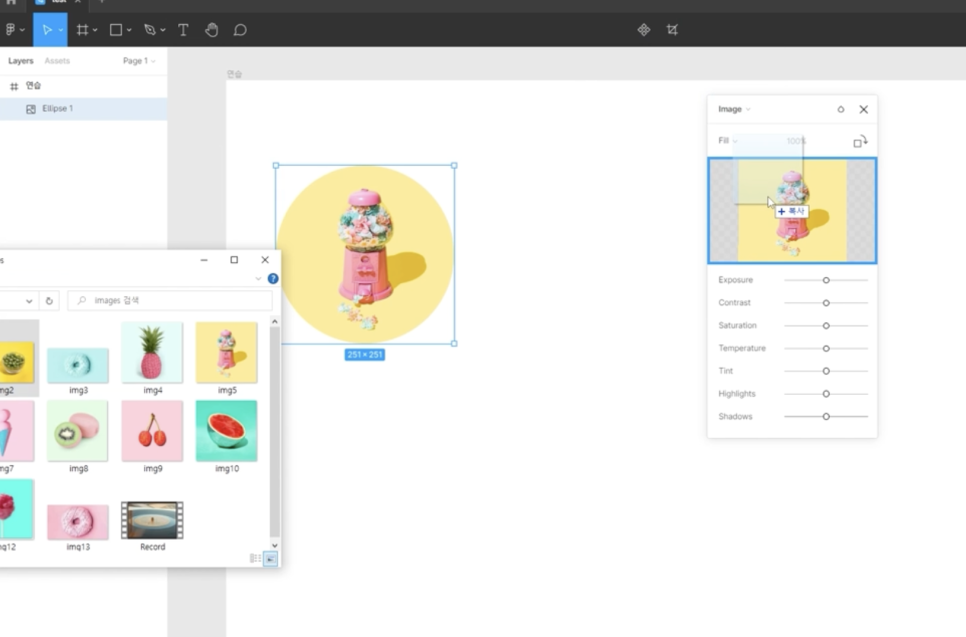Select the img4 pineapple thumbnail

click(152, 352)
